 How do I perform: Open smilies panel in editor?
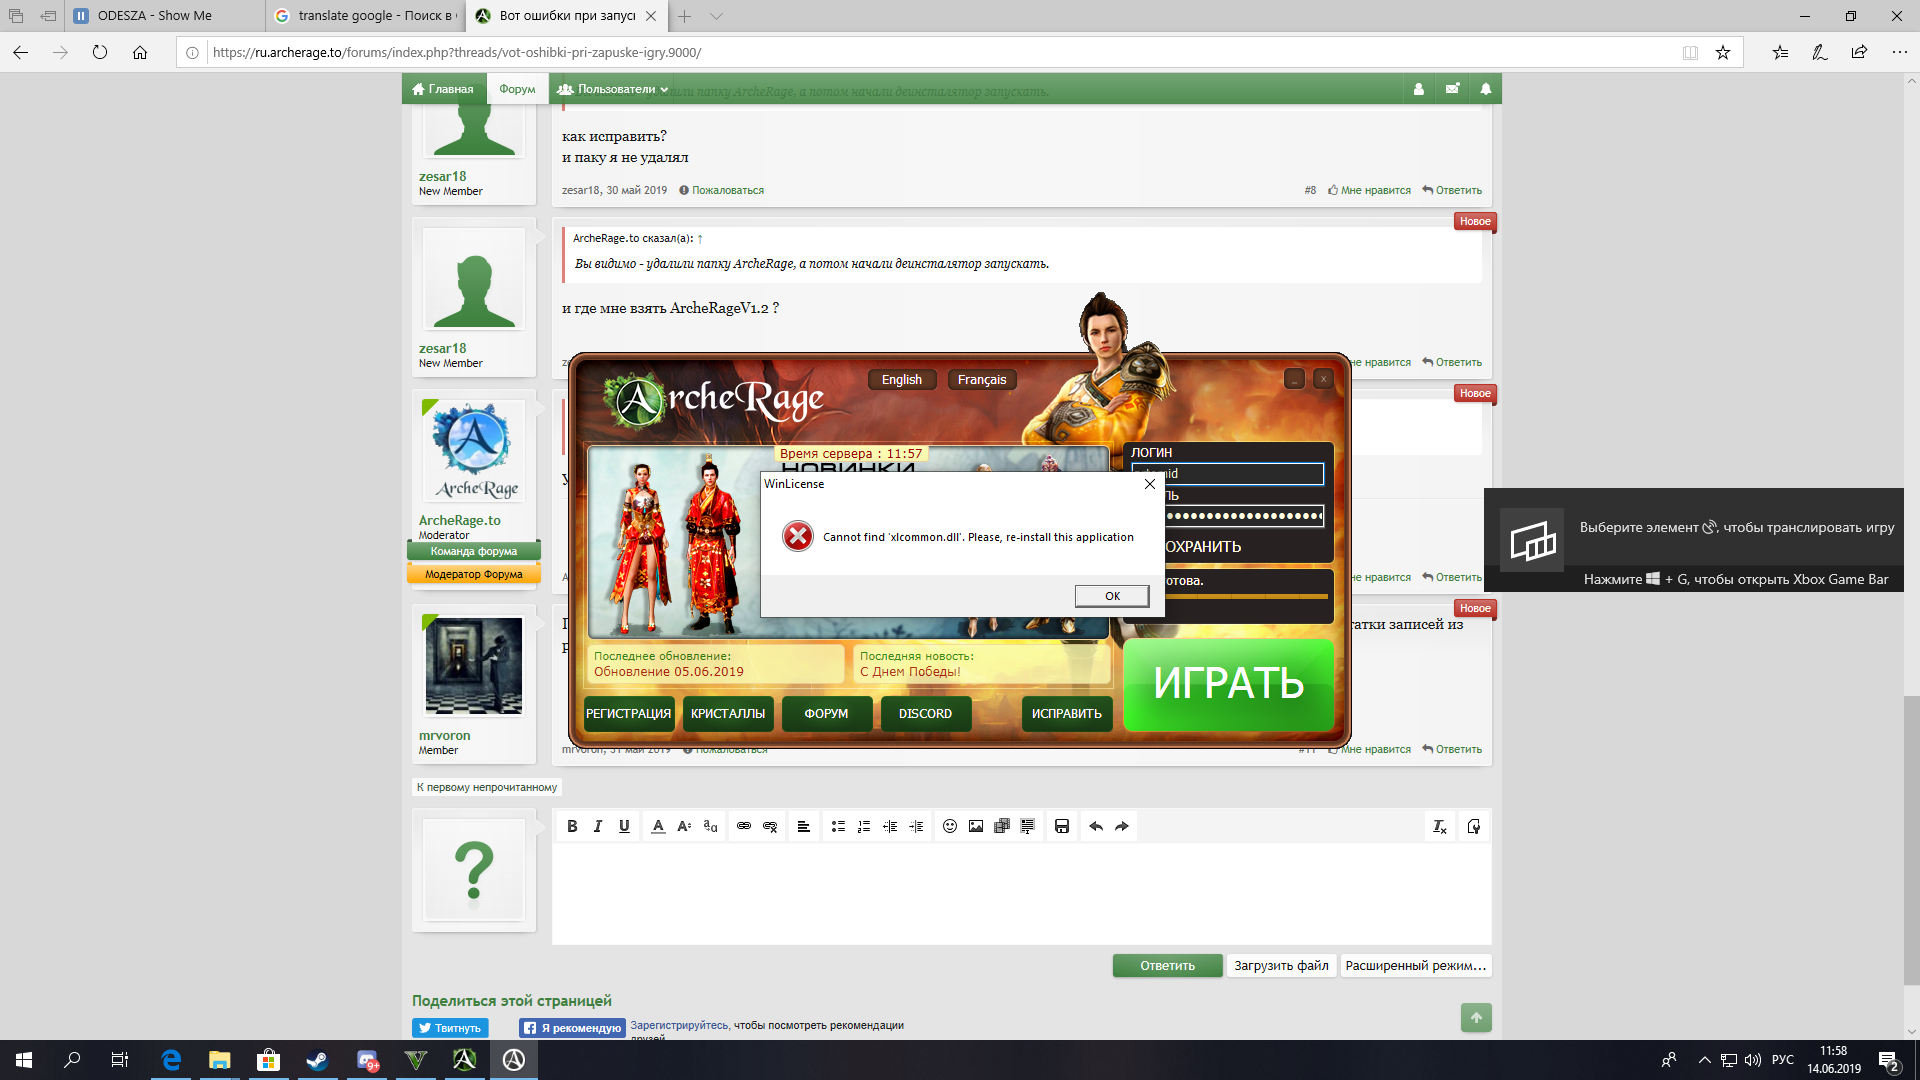point(950,826)
